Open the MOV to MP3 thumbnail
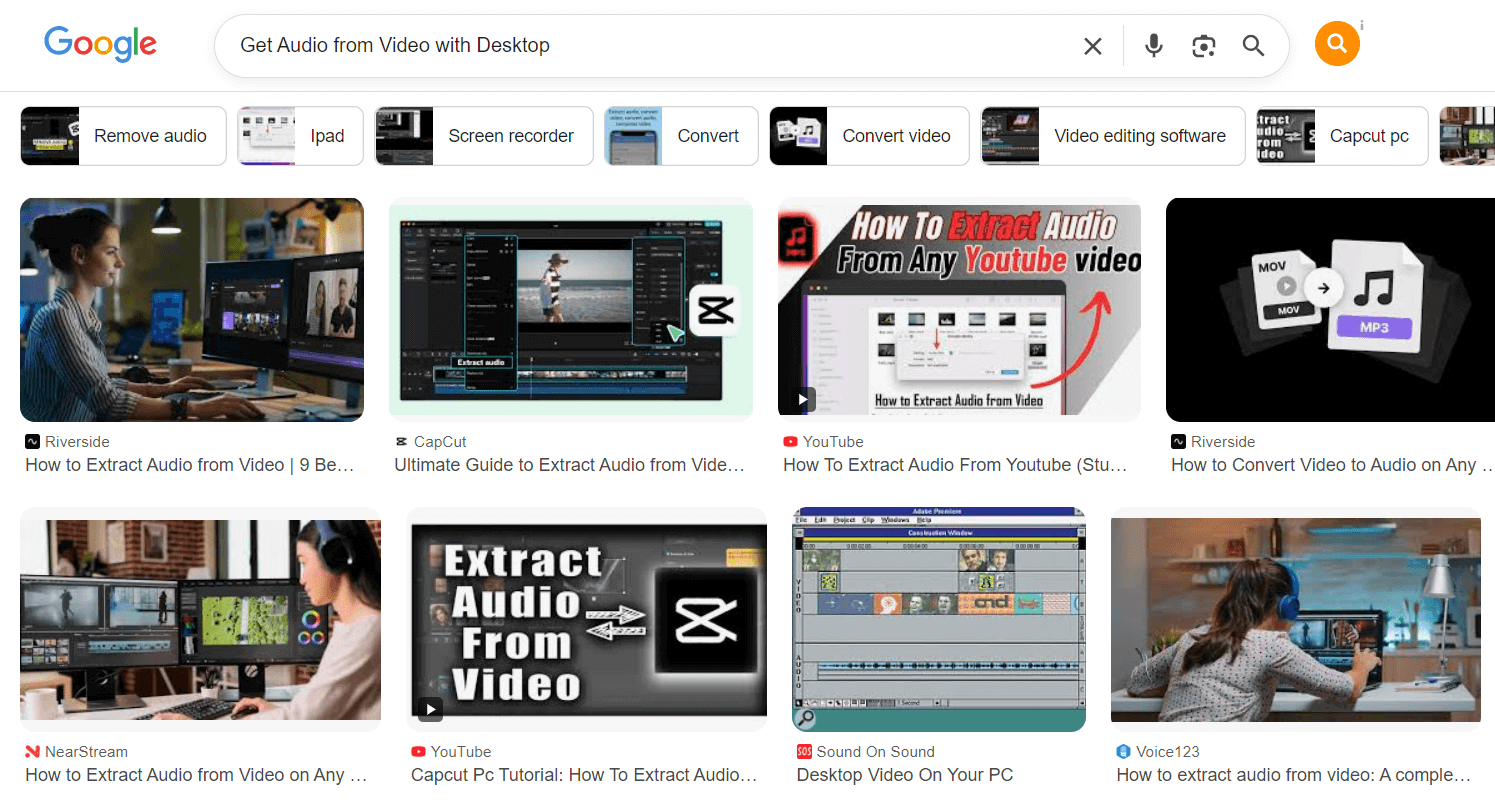 pyautogui.click(x=1330, y=310)
